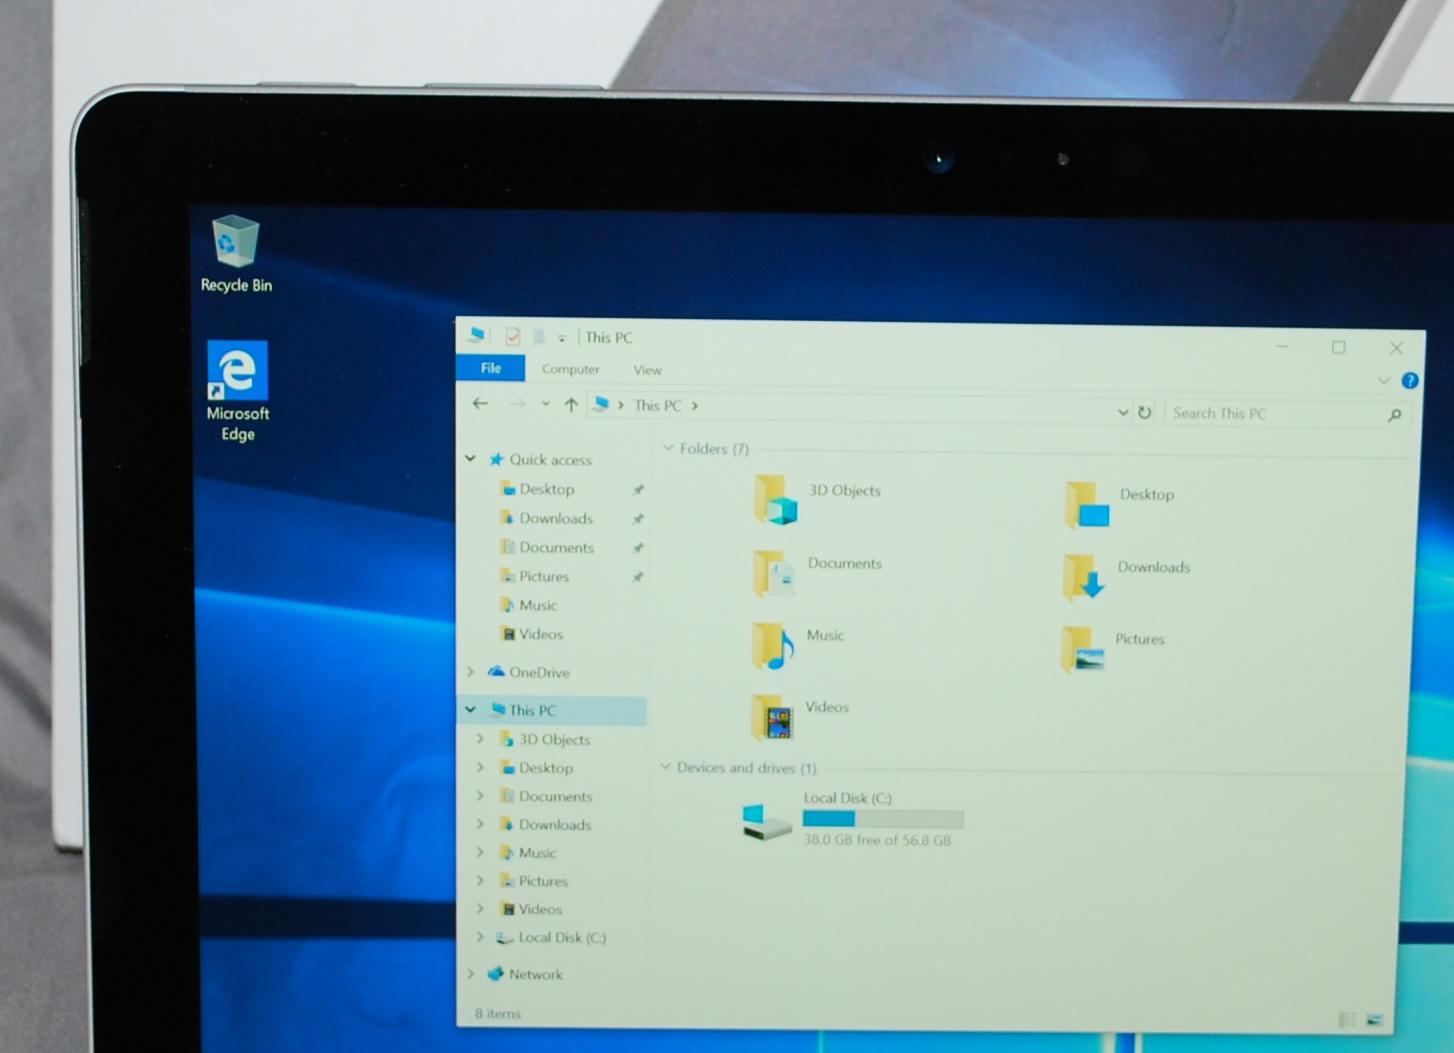Image resolution: width=1454 pixels, height=1053 pixels.
Task: Select Network in the navigation pane
Action: point(535,974)
